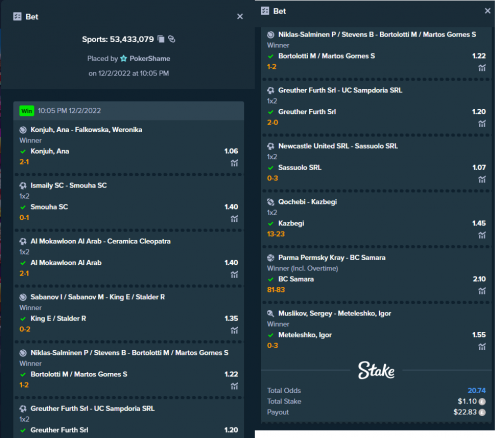500x438 pixels.
Task: Click the odds value 2.10
Action: tap(479, 279)
